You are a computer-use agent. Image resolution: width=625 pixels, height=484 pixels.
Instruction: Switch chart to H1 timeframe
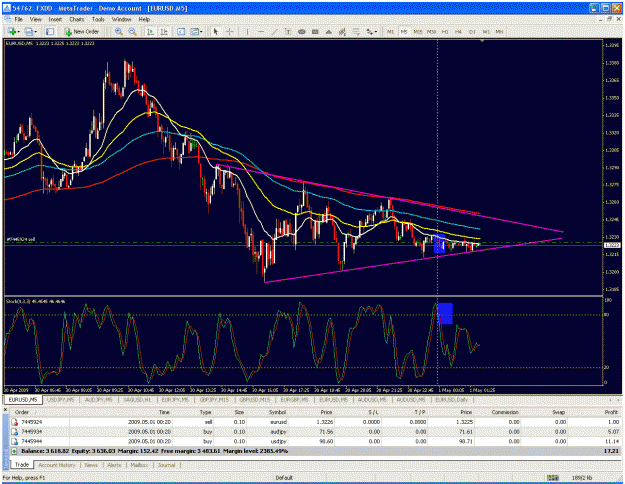445,31
